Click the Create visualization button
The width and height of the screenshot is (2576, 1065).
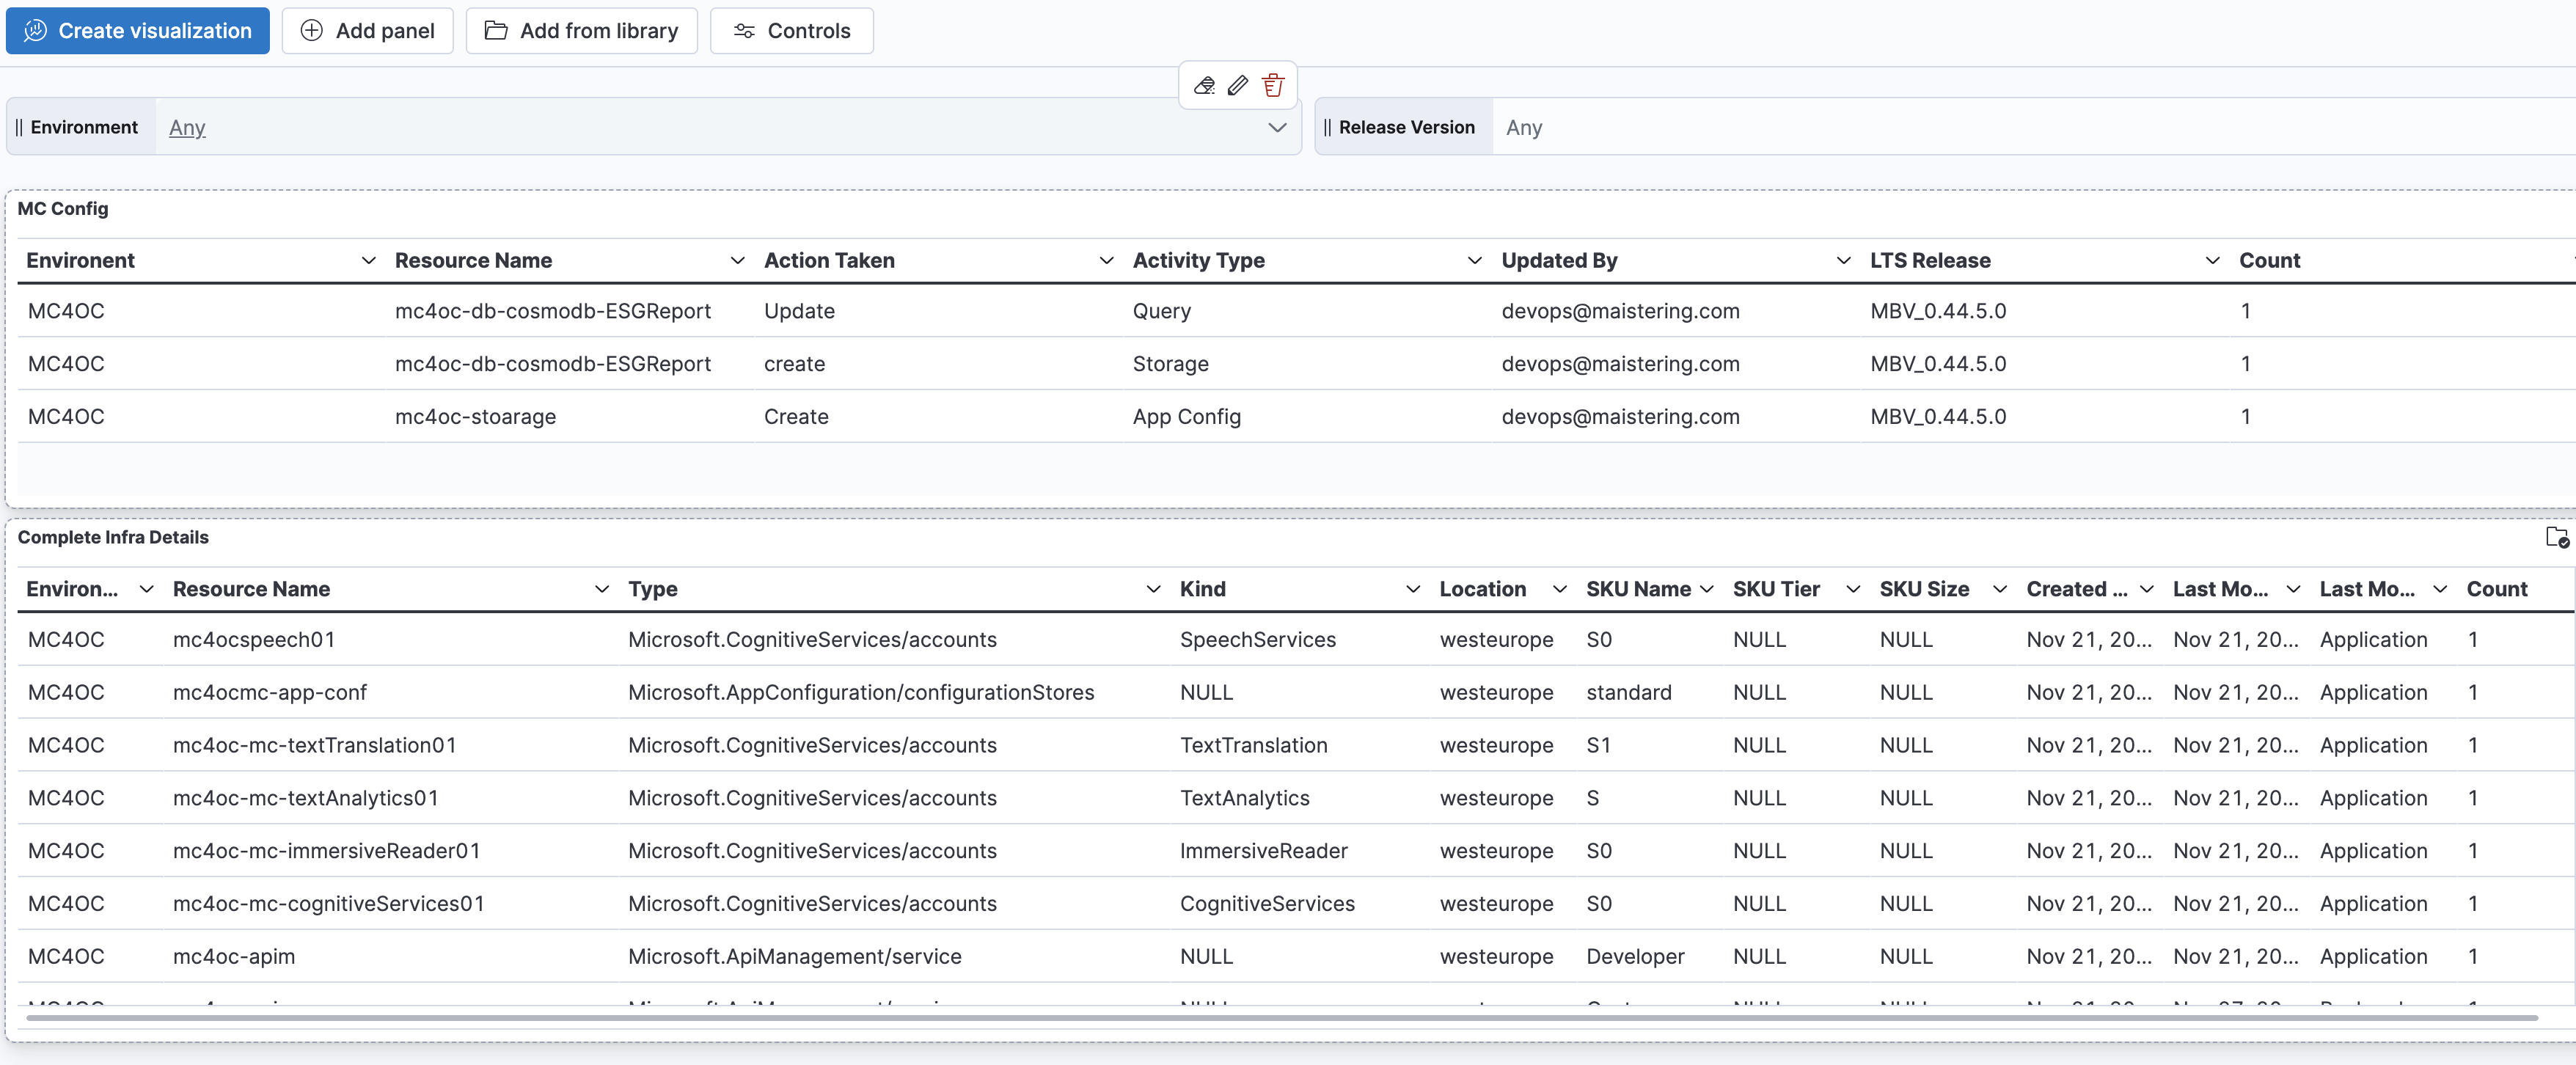tap(138, 31)
